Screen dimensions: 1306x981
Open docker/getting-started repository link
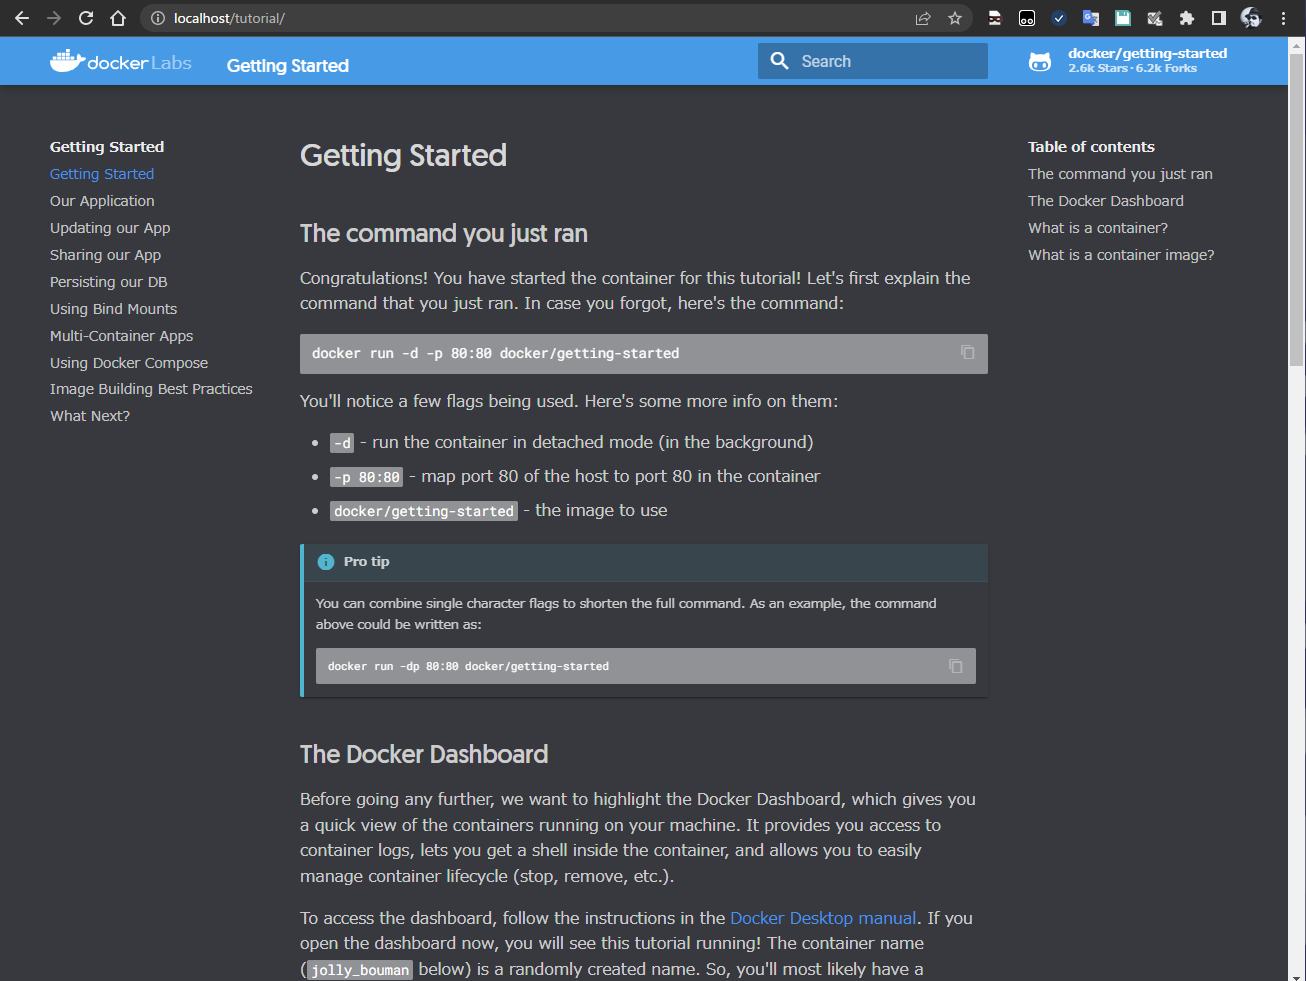(1147, 61)
